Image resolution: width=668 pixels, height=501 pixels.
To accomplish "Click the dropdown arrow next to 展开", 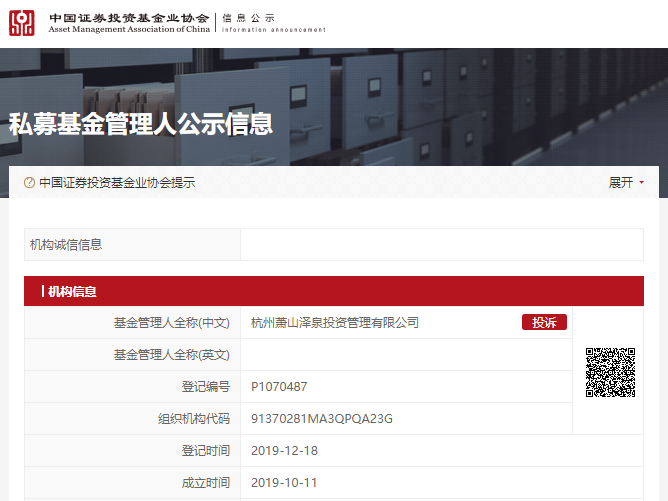I will tap(642, 182).
